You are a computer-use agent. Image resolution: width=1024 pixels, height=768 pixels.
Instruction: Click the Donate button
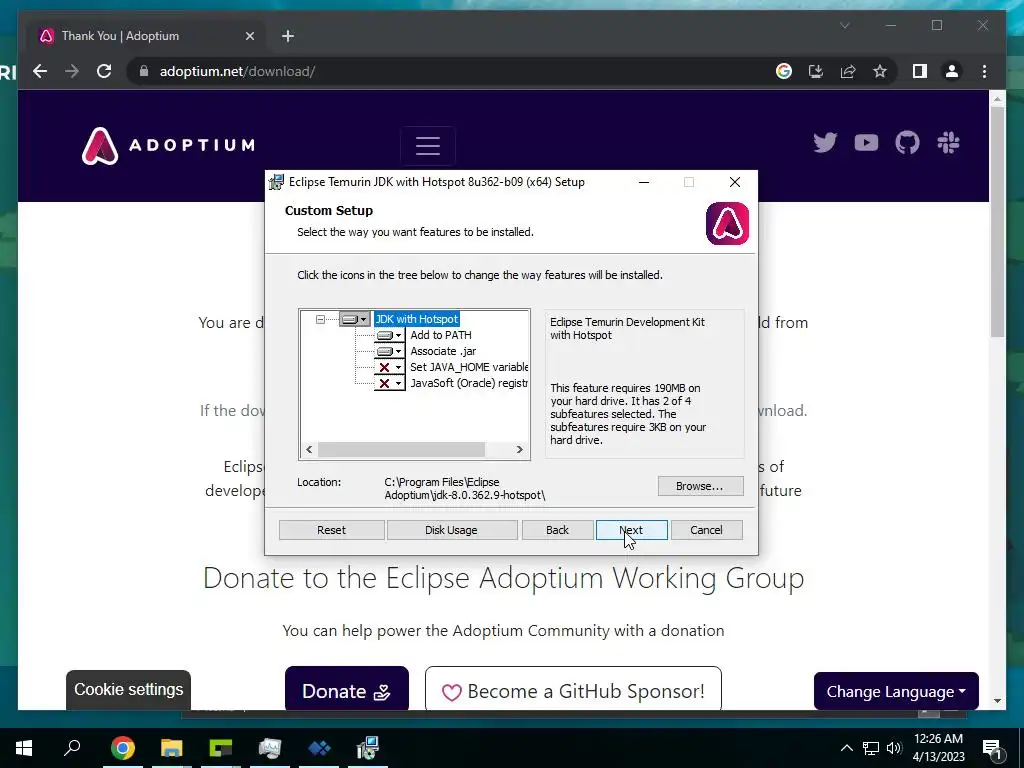(347, 690)
